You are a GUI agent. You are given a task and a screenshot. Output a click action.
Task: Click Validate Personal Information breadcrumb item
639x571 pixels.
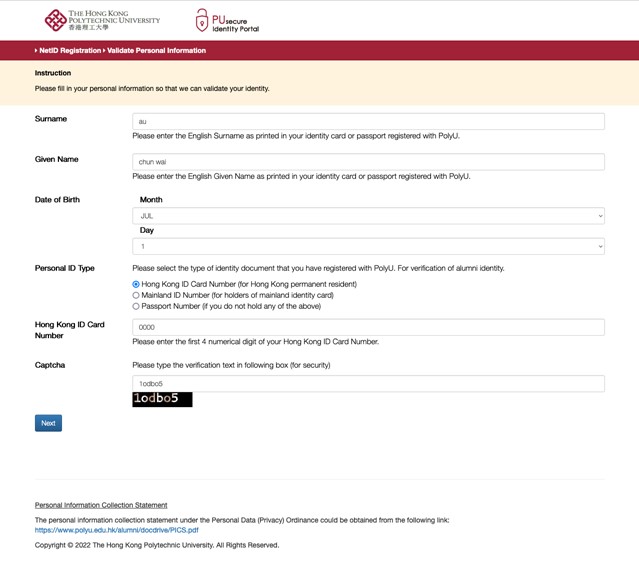tap(156, 50)
